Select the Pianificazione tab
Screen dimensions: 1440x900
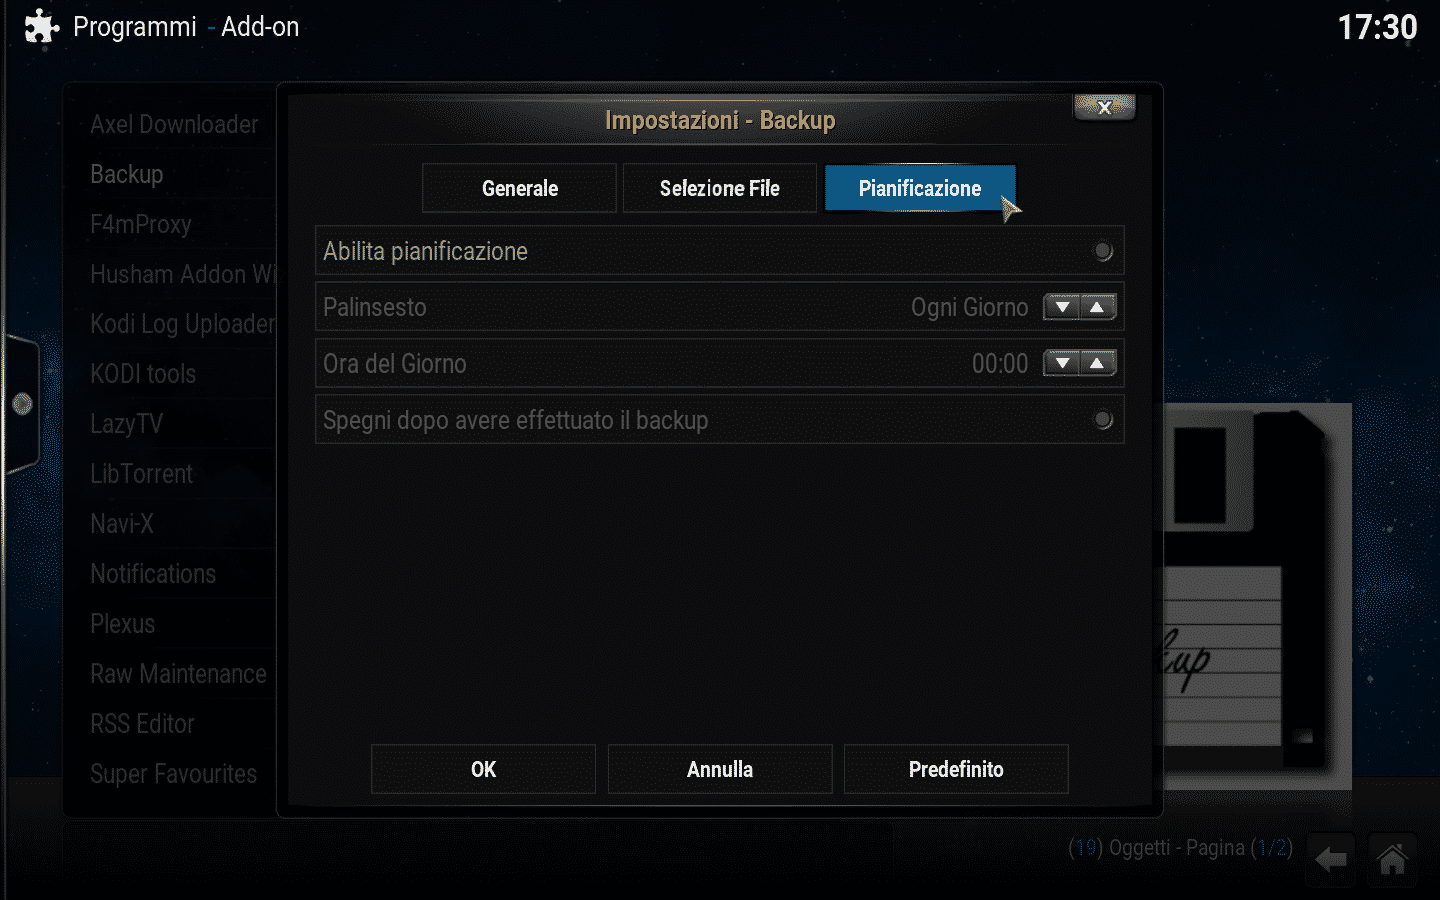tap(920, 188)
